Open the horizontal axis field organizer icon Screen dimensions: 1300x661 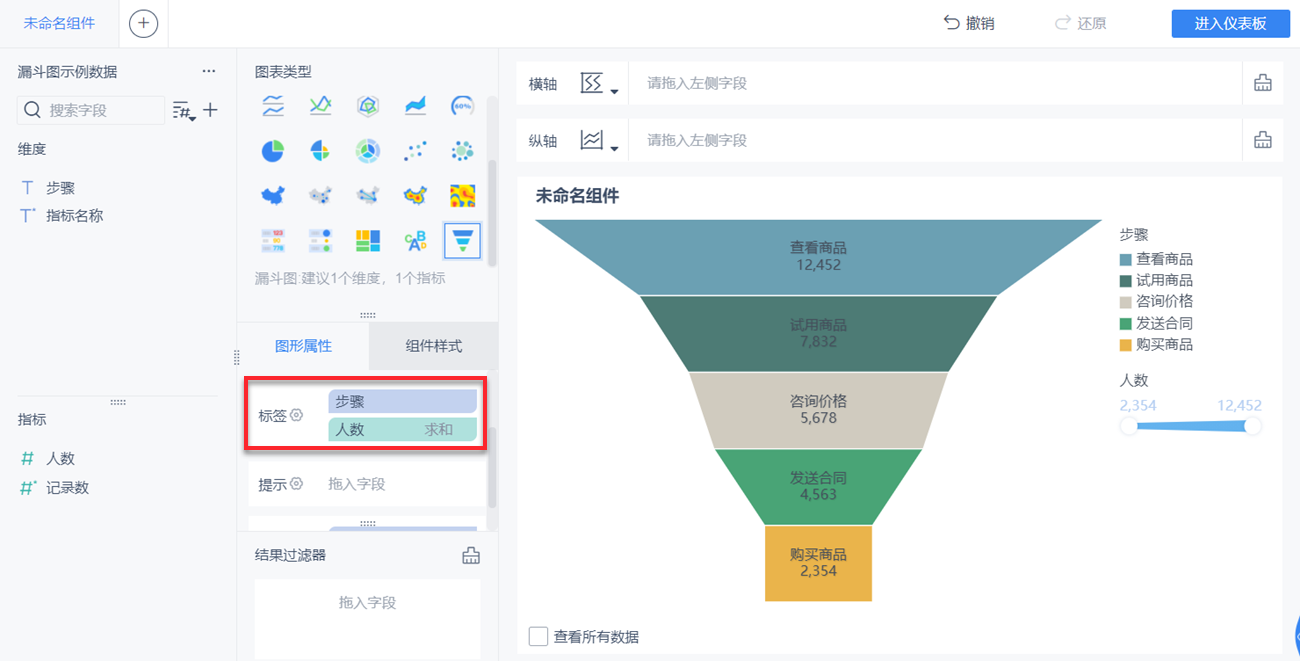tap(1262, 83)
